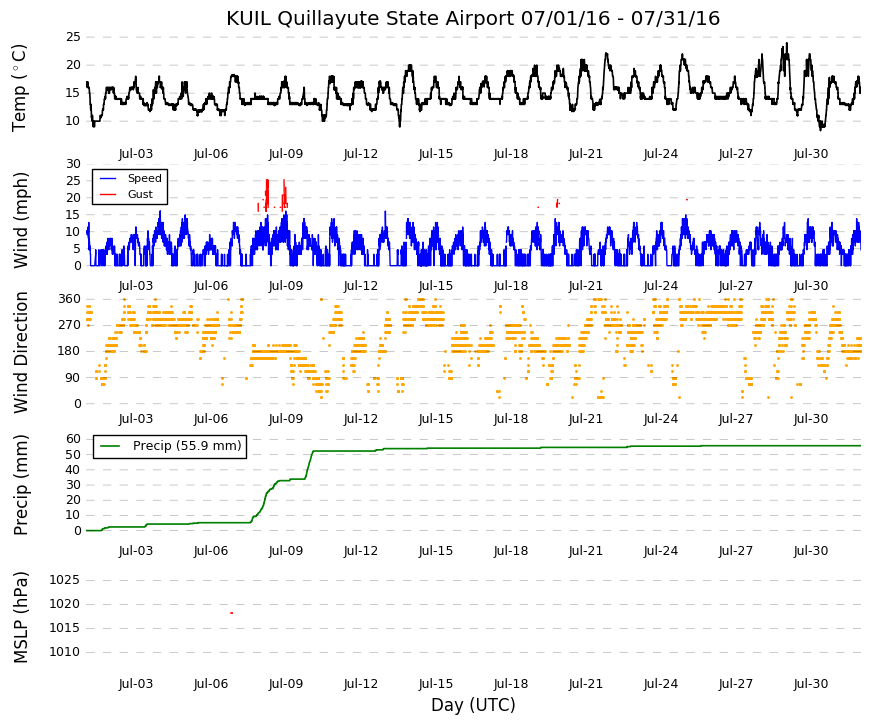Click the 1025 tick label on MSLP axis

click(x=64, y=580)
